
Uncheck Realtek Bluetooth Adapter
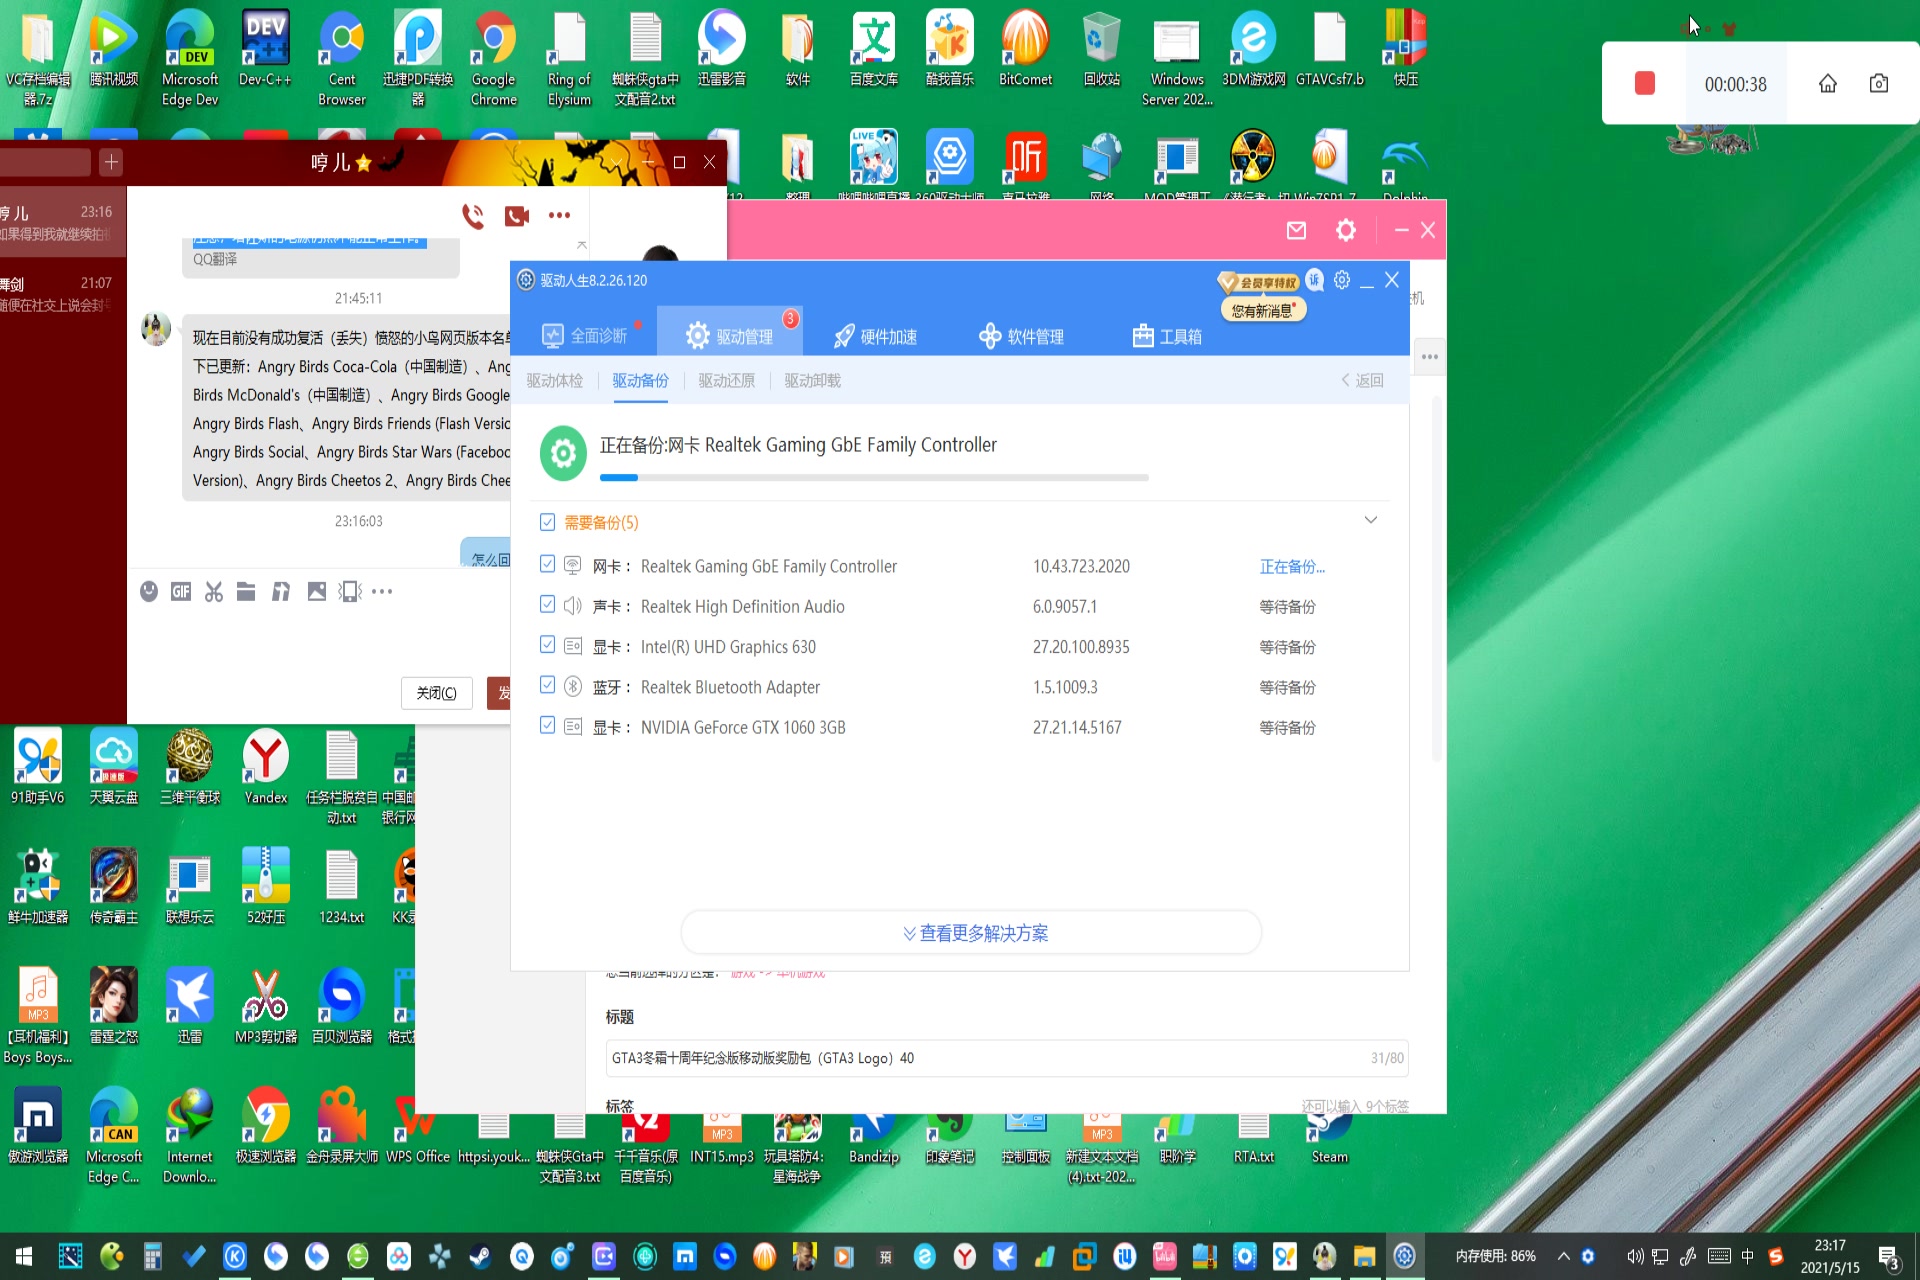coord(547,684)
